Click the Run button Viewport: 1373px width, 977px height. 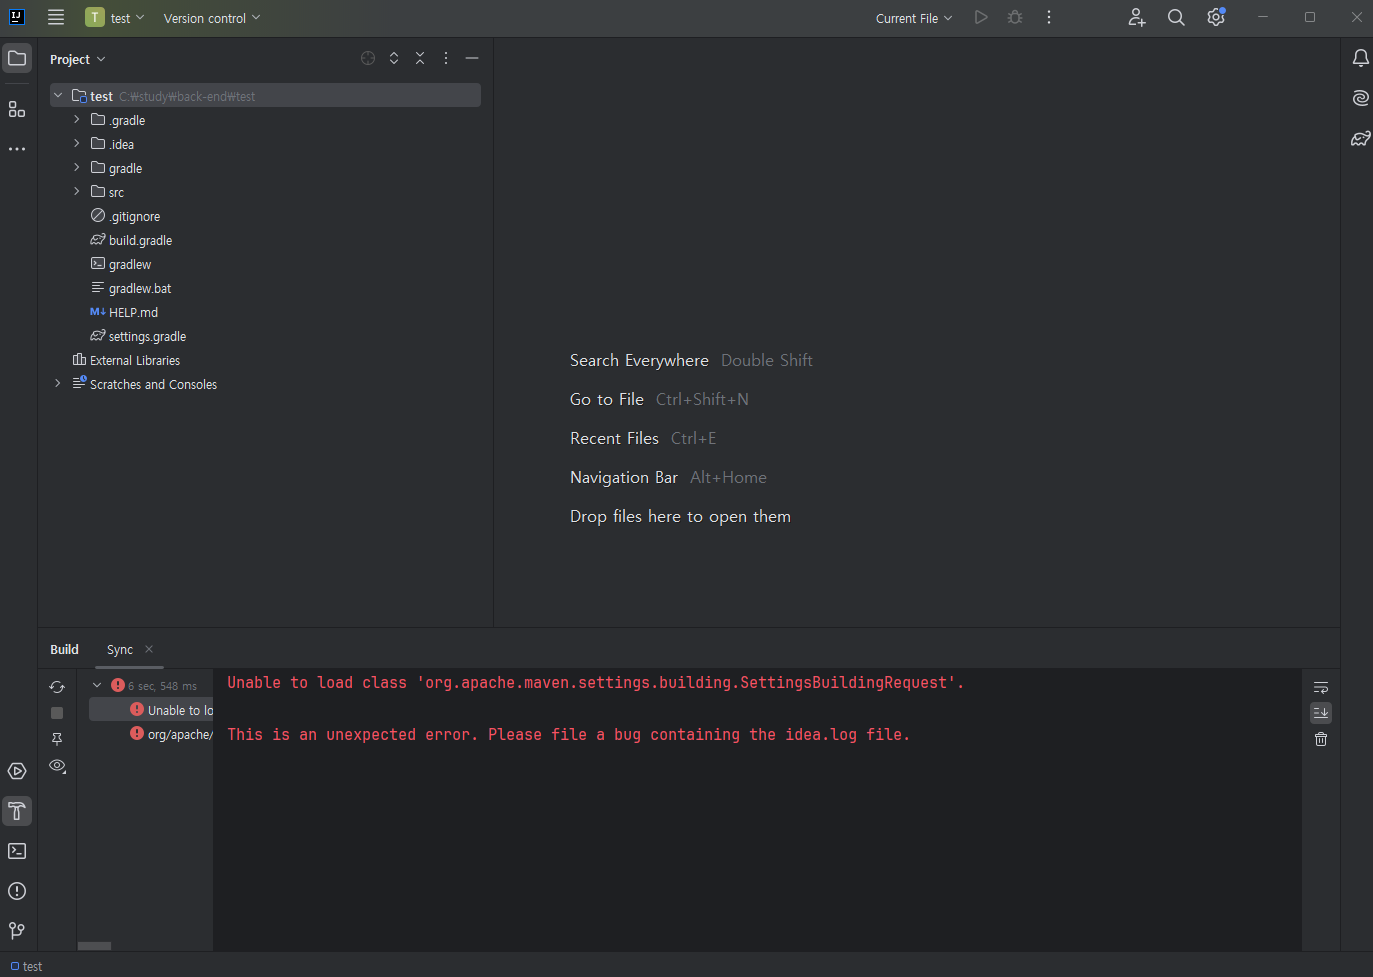point(981,17)
